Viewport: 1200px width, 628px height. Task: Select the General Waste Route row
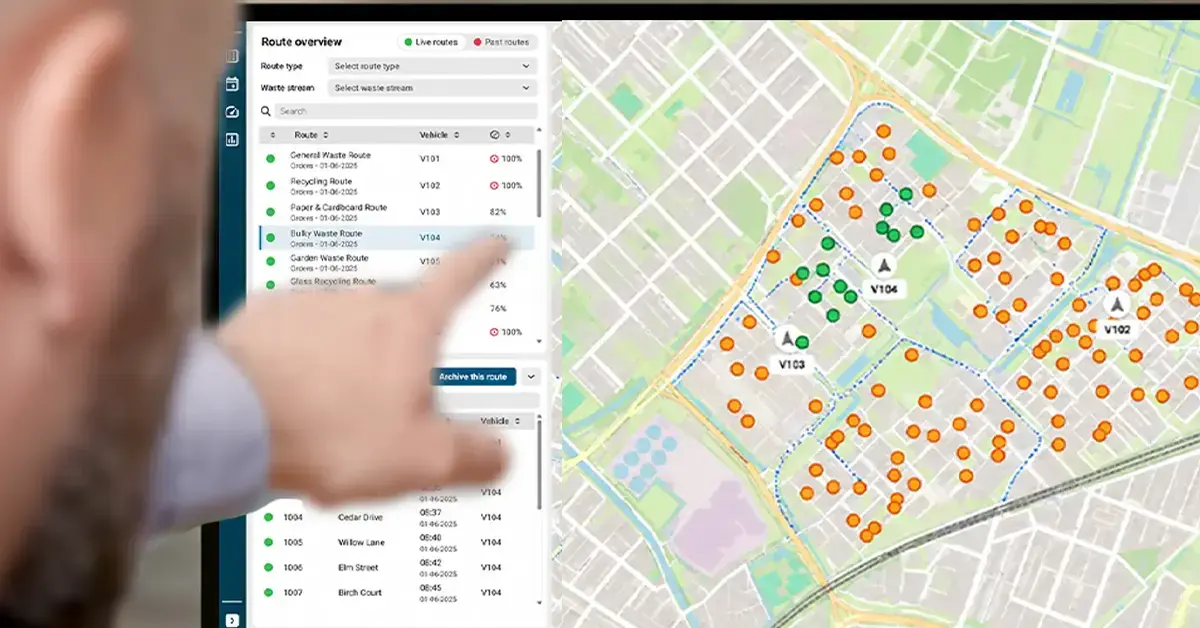(397, 159)
